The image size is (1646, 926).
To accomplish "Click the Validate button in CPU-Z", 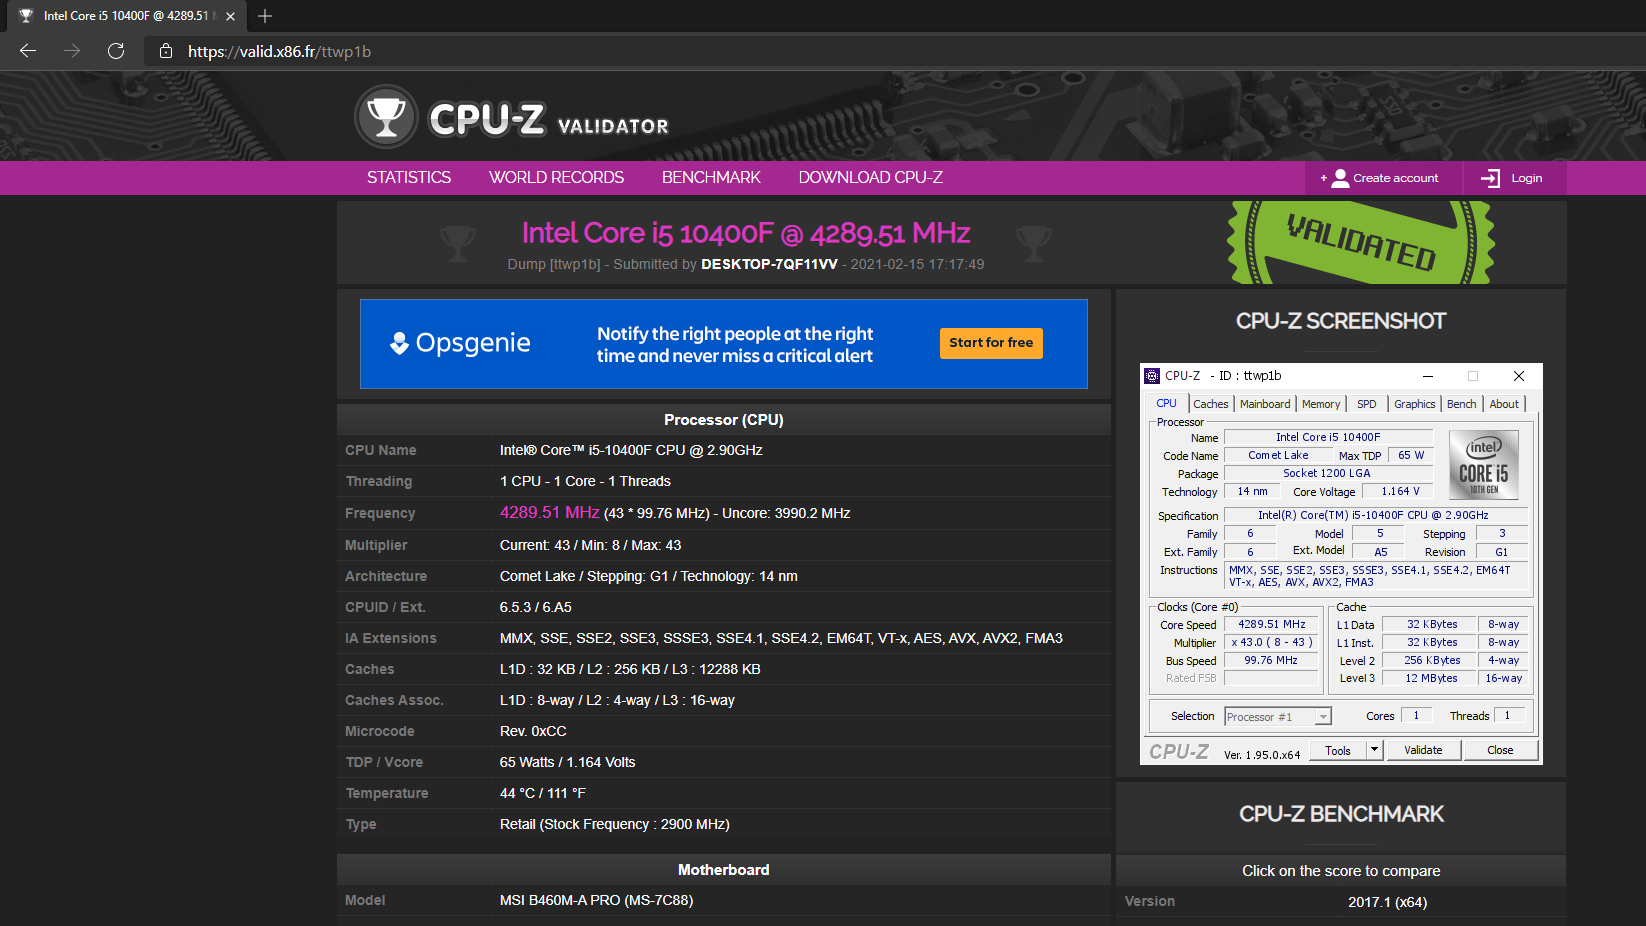I will pyautogui.click(x=1423, y=750).
